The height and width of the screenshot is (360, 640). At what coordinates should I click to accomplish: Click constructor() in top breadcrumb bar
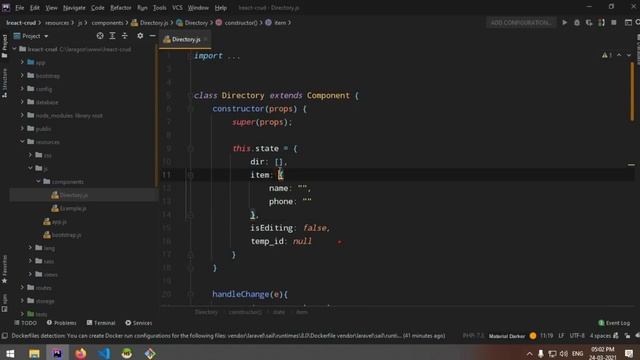[241, 23]
